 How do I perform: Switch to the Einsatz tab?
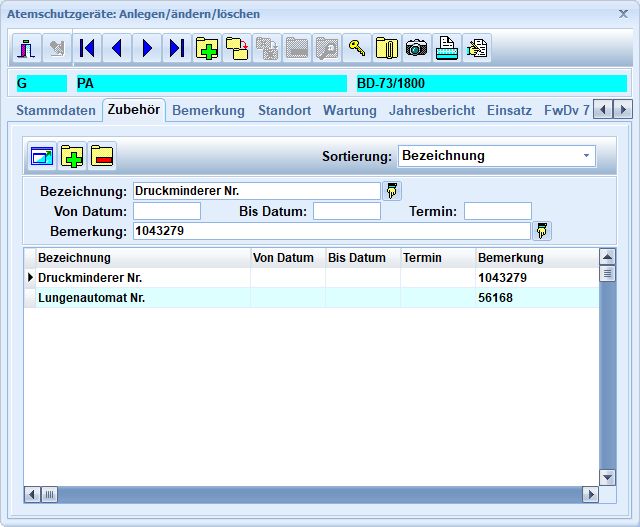coord(509,111)
